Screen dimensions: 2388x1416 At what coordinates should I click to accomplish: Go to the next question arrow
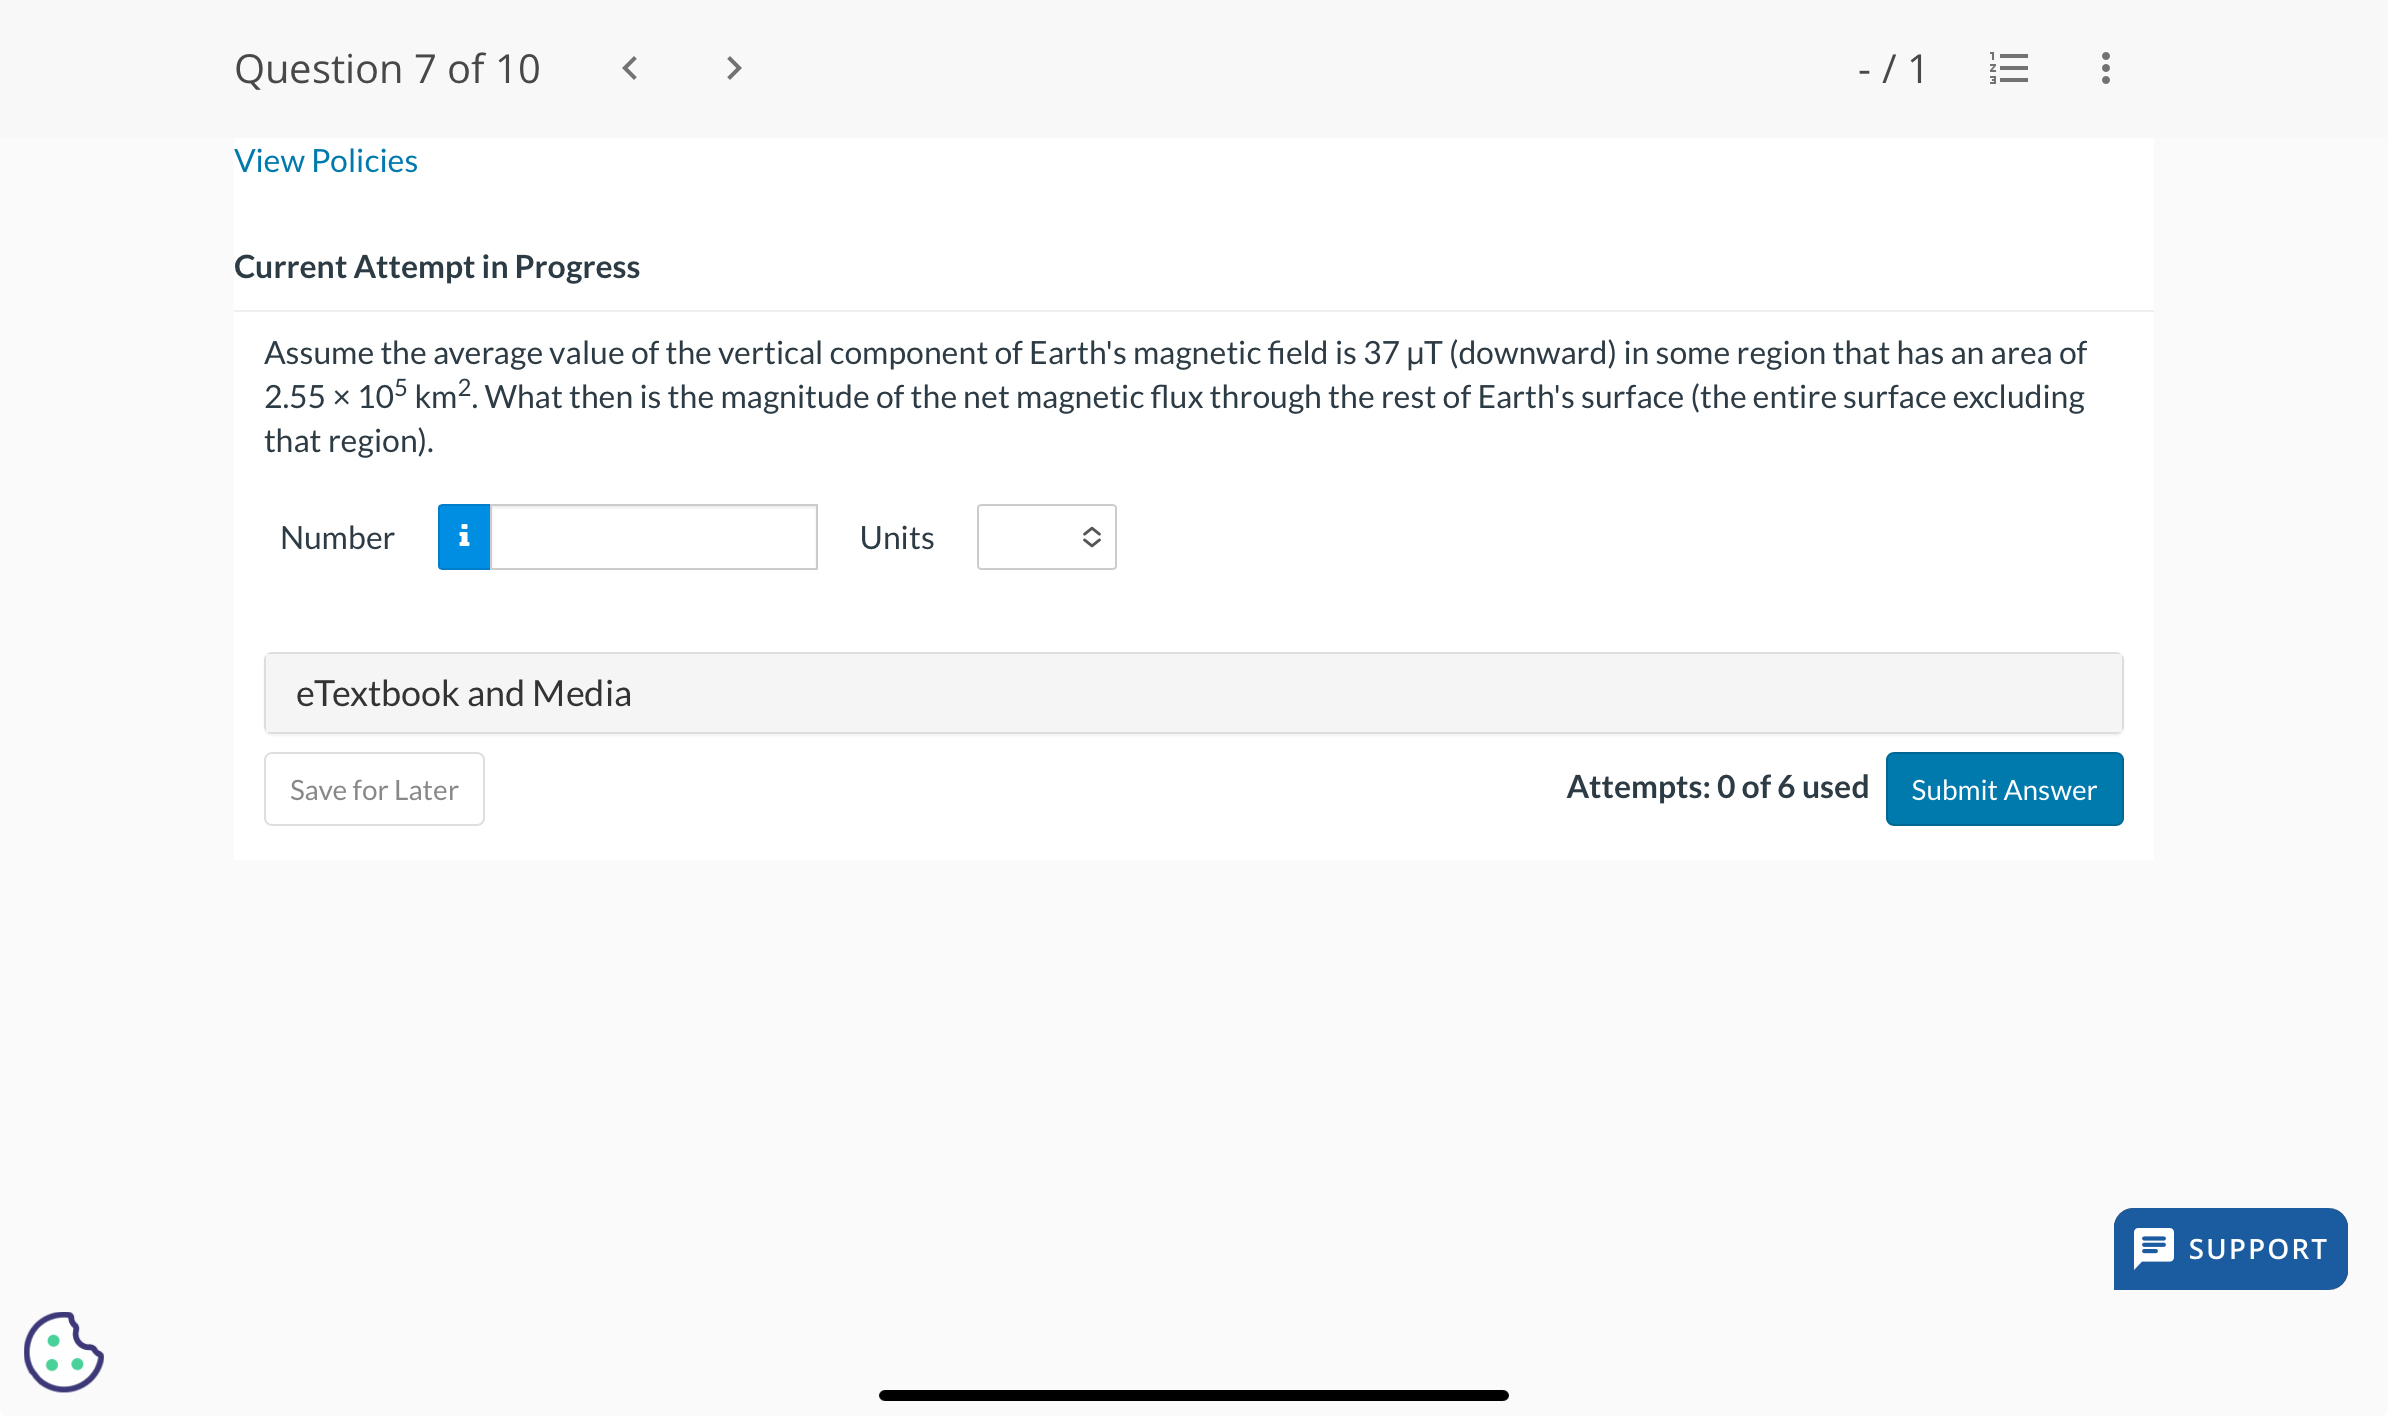pyautogui.click(x=734, y=68)
